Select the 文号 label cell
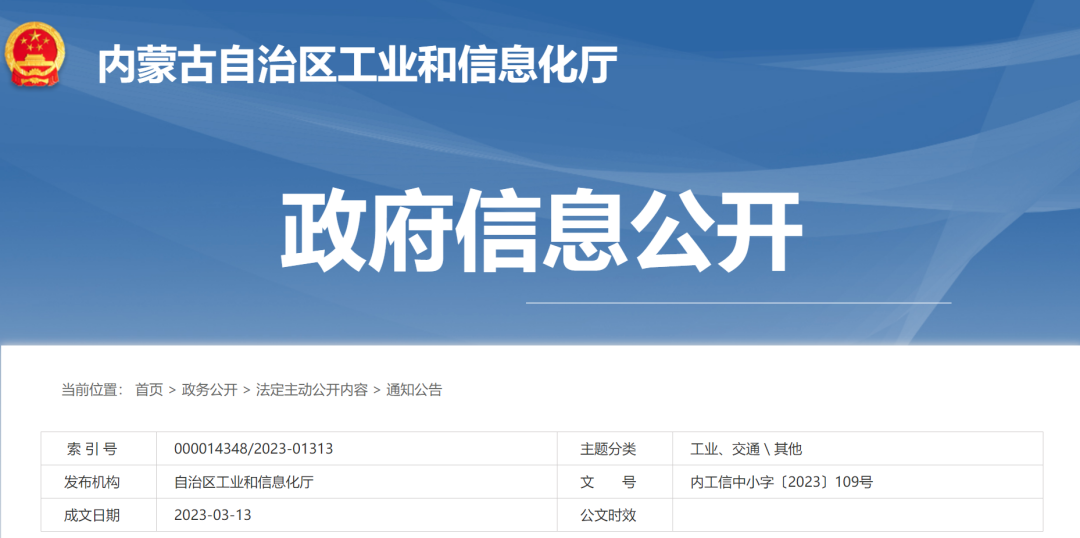Viewport: 1080px width, 538px height. click(615, 482)
